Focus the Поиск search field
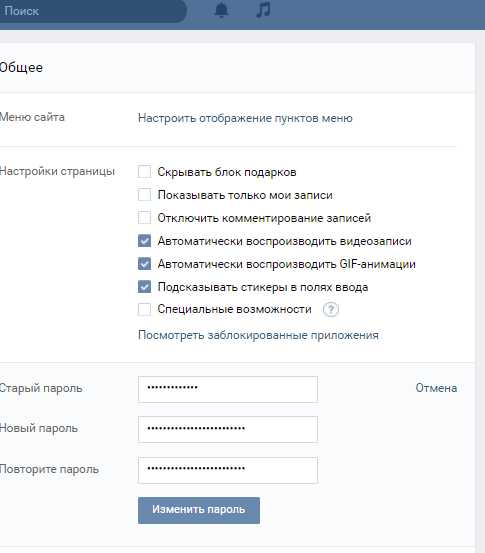The width and height of the screenshot is (485, 553). 92,11
